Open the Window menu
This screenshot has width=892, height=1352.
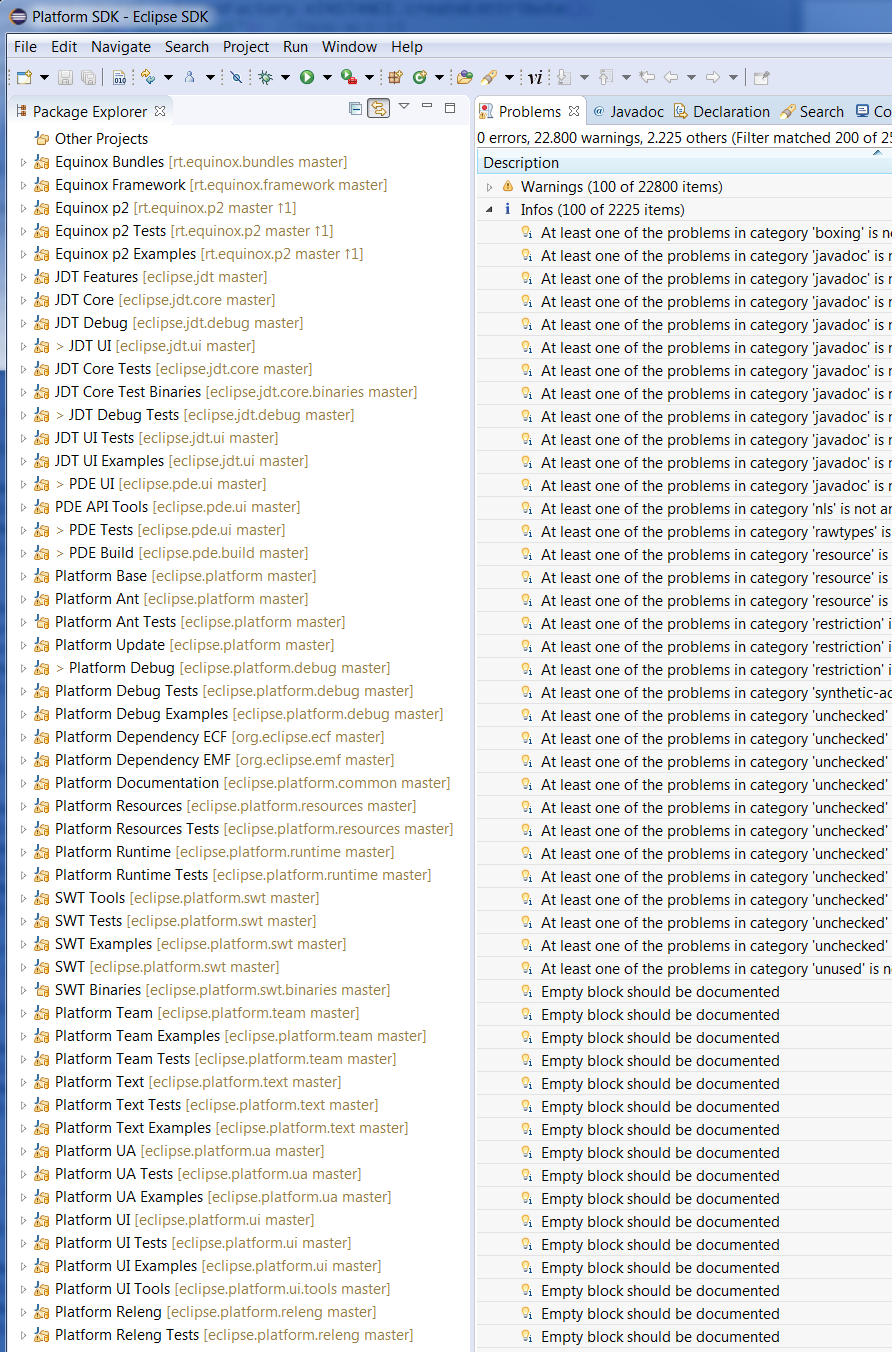[350, 47]
